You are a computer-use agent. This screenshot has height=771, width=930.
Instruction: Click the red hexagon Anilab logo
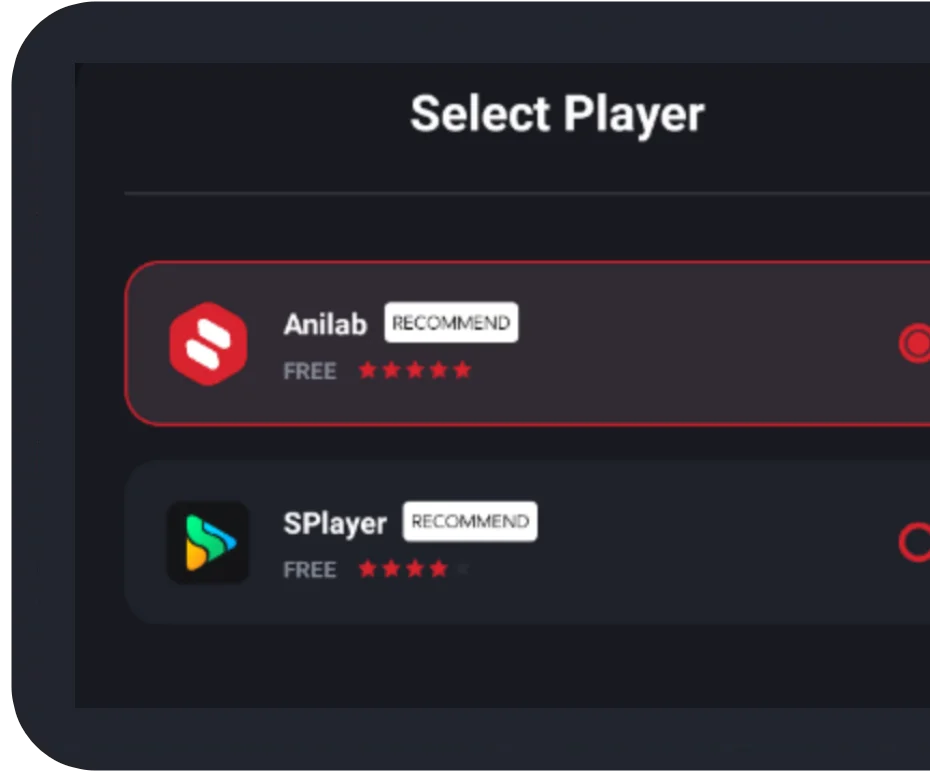coord(207,344)
